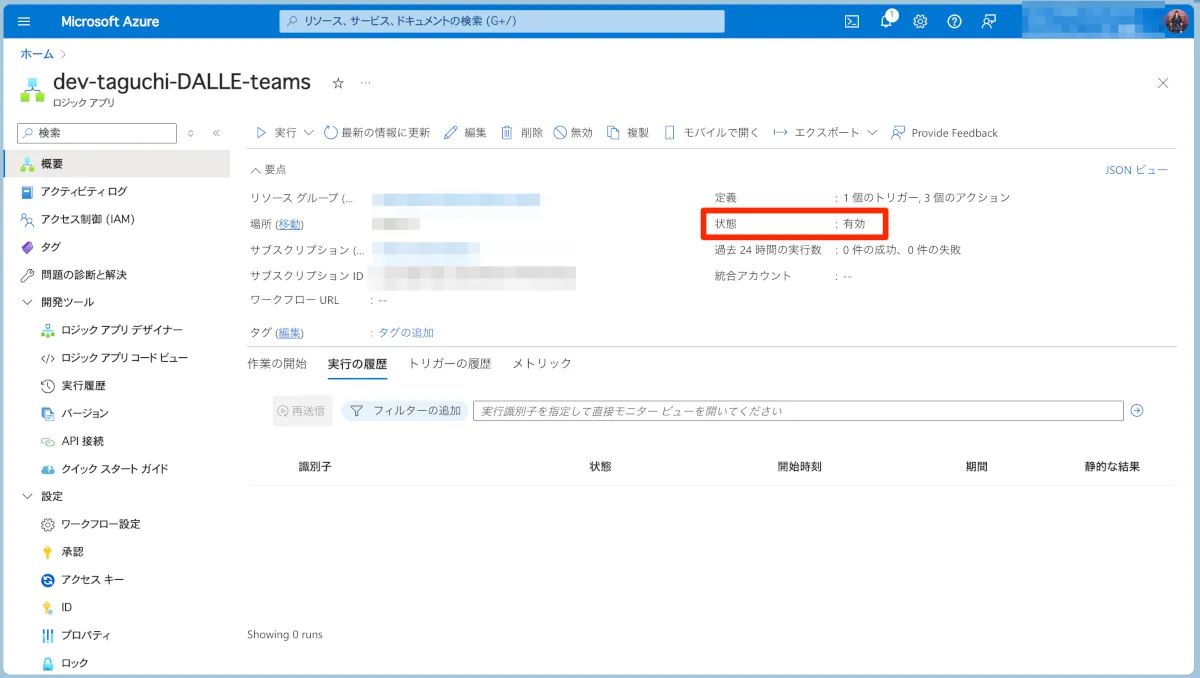
Task: Expand the エクスポート dropdown
Action: pyautogui.click(x=872, y=132)
